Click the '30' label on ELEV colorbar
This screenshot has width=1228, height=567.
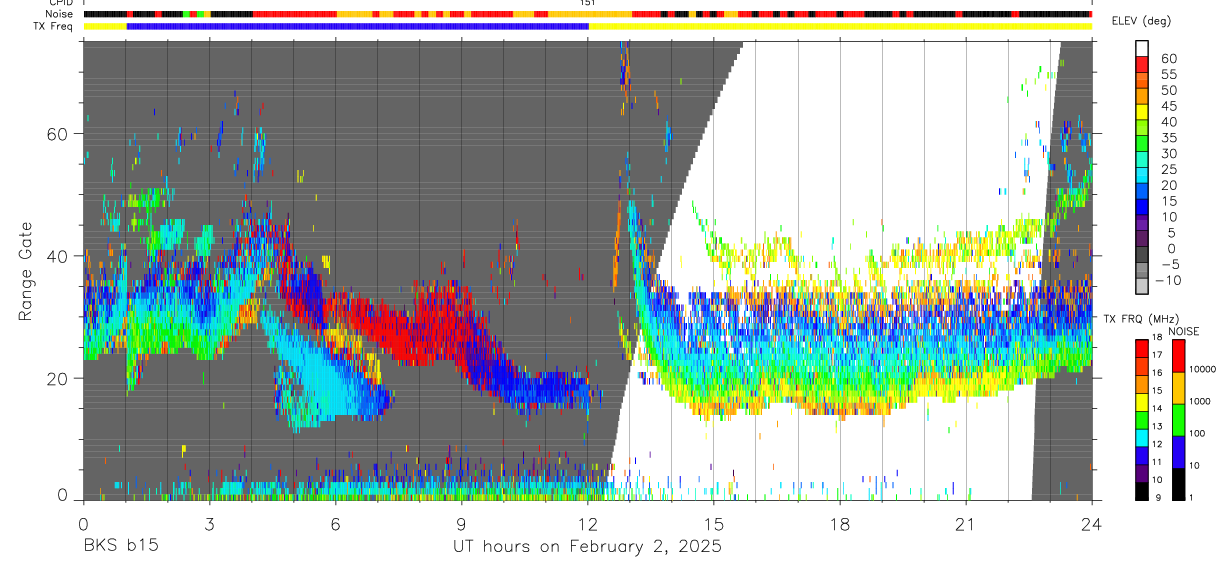click(x=1168, y=153)
